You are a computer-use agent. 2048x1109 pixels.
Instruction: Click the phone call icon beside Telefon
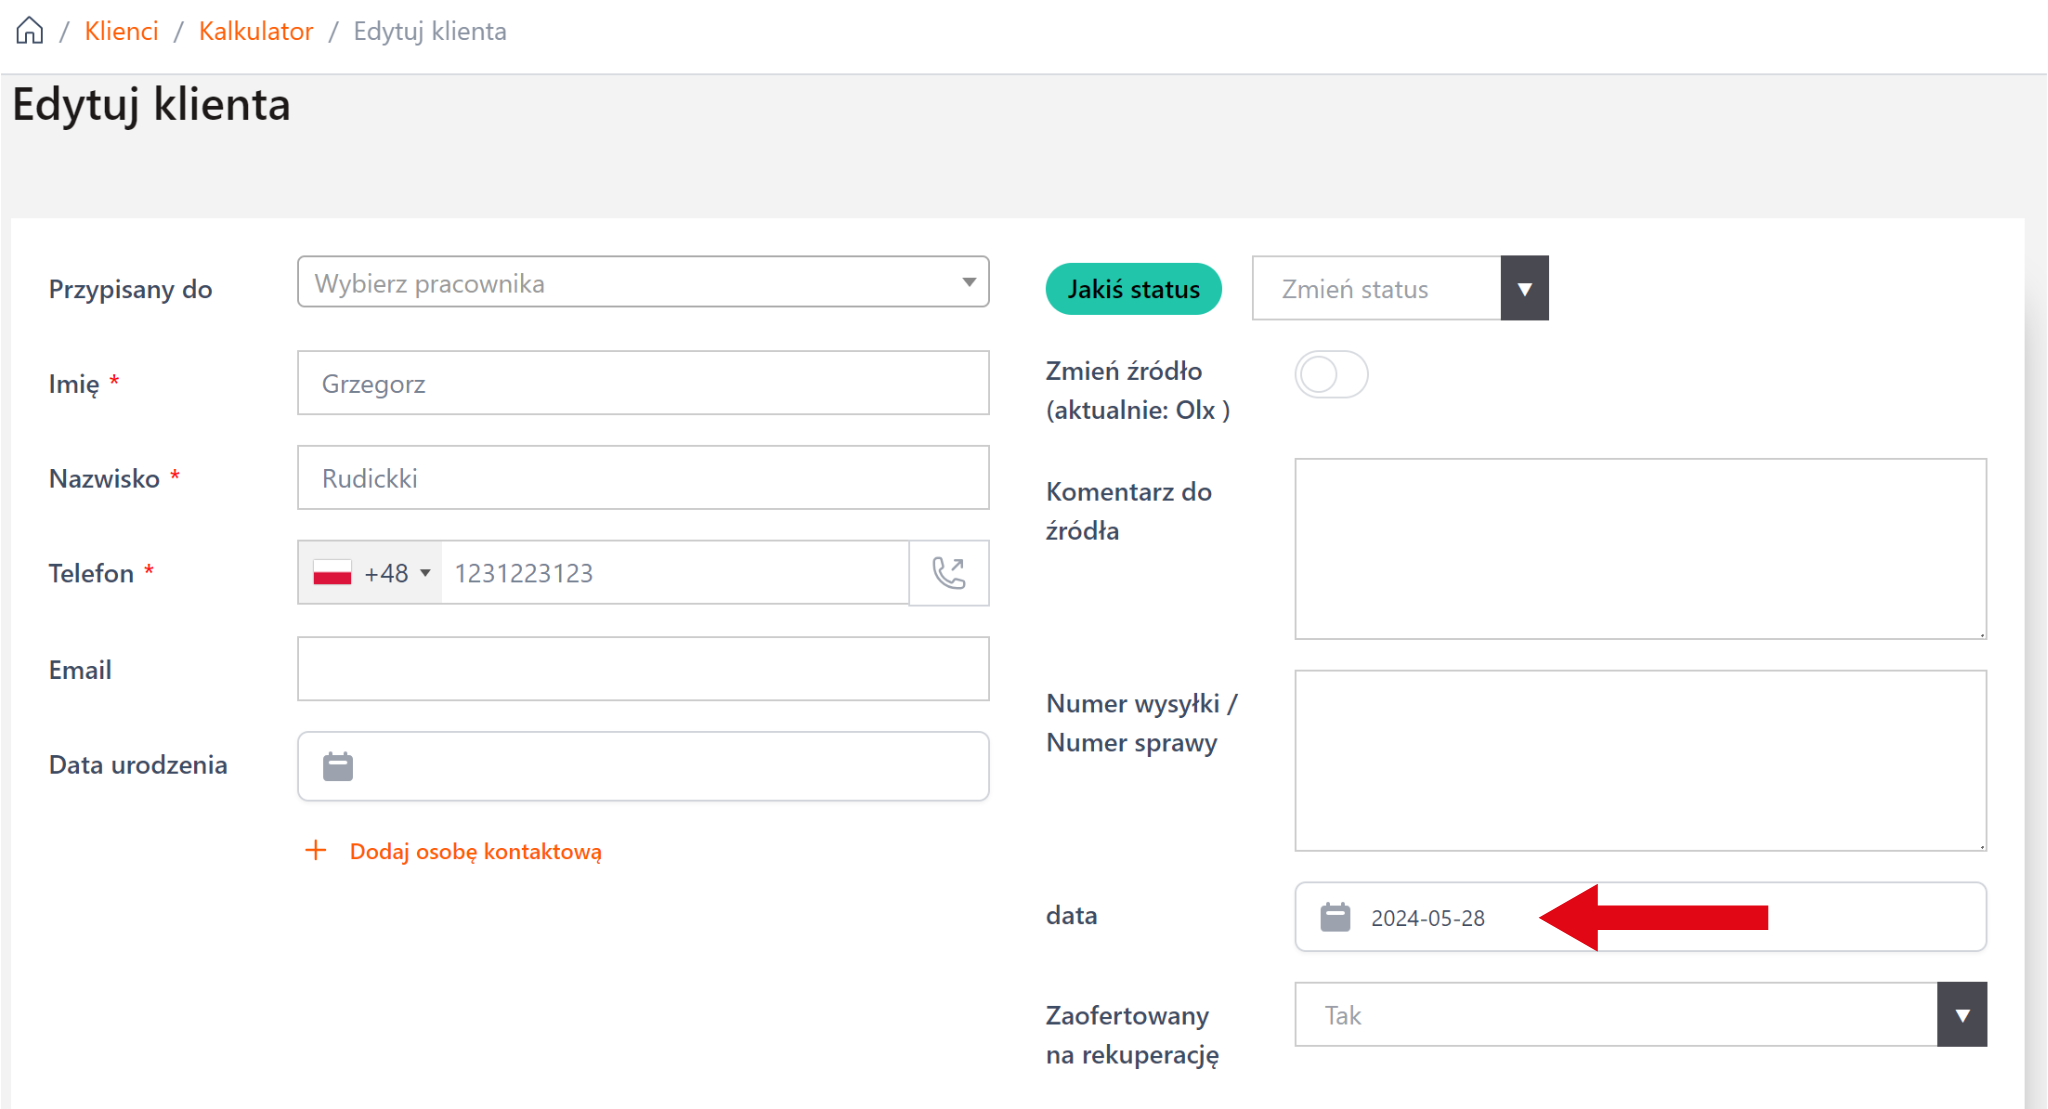[949, 573]
